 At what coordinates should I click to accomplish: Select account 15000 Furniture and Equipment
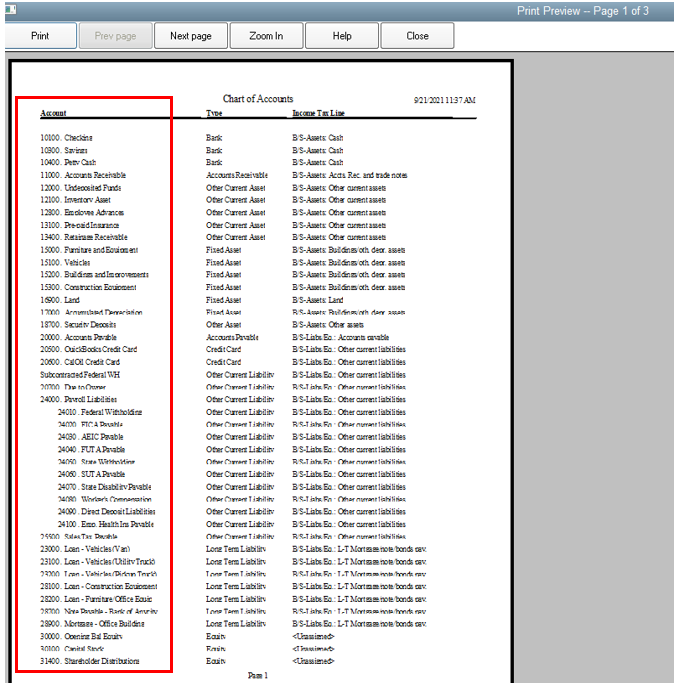tap(89, 250)
